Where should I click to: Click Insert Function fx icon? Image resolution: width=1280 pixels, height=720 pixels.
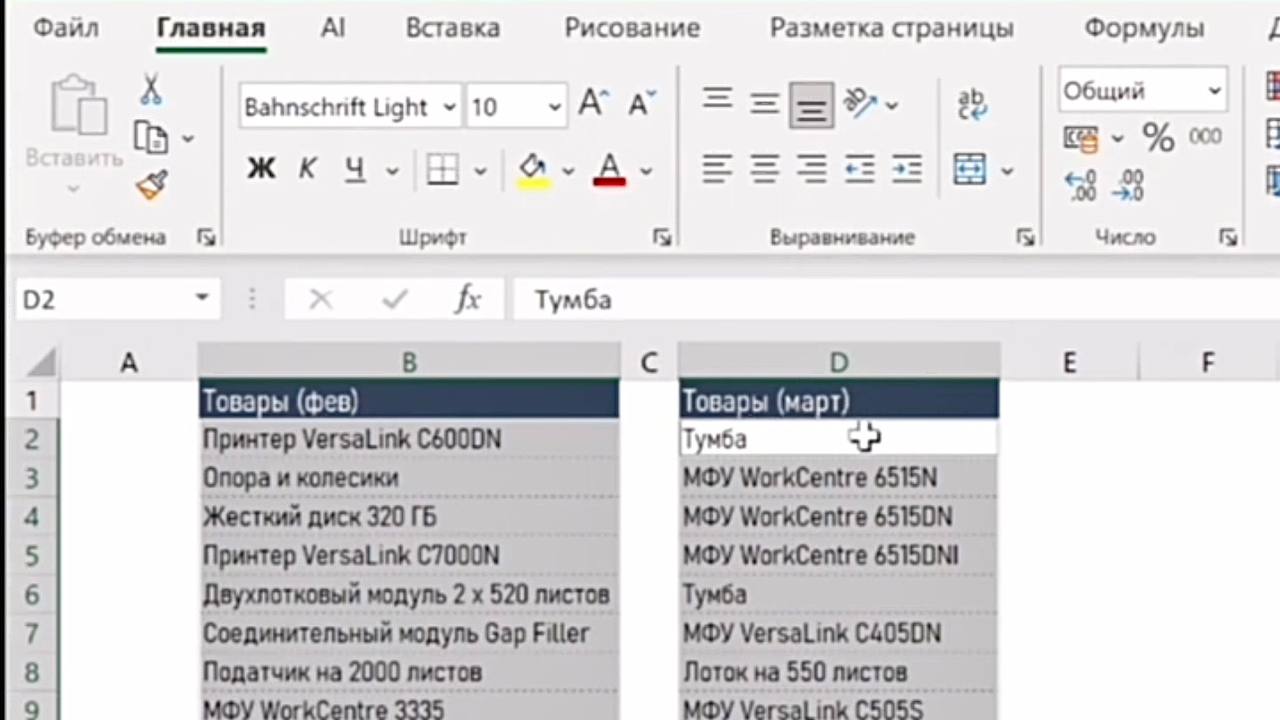(467, 299)
